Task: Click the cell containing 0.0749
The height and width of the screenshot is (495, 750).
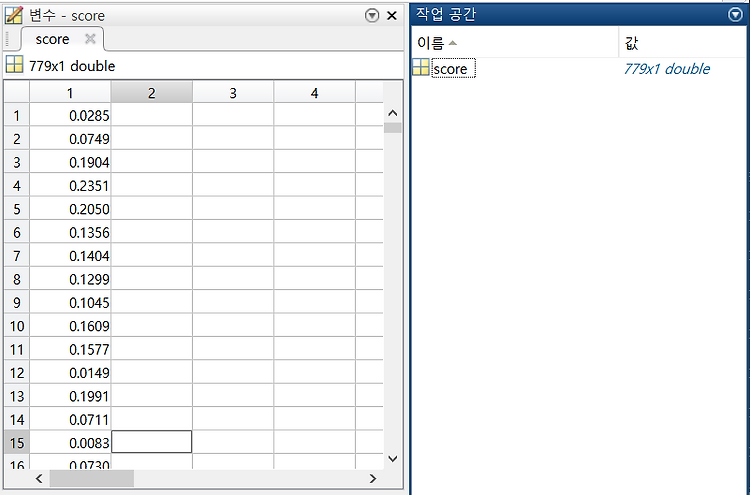Action: (x=70, y=139)
